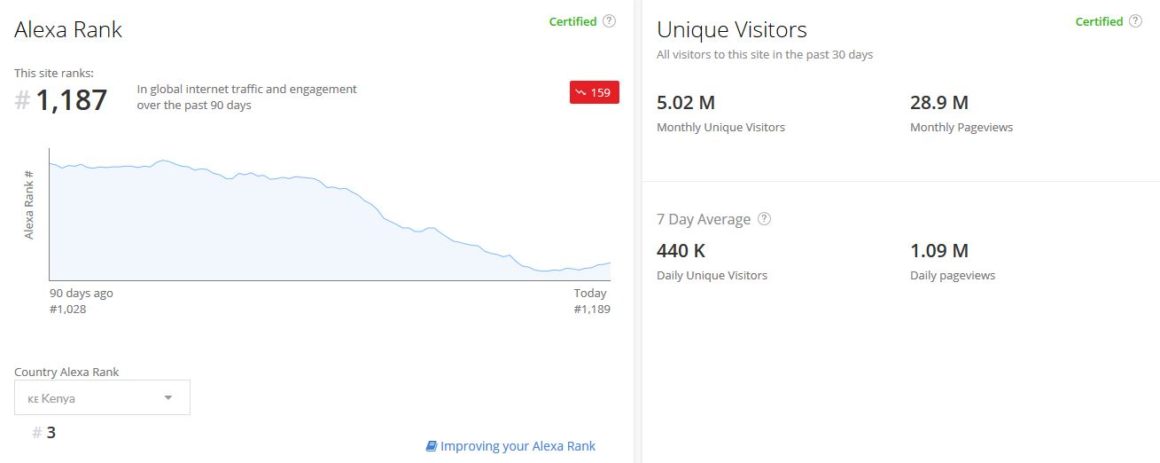Open the Country Alexa Rank dropdown showing Kenya
The image size is (1160, 463).
[102, 398]
